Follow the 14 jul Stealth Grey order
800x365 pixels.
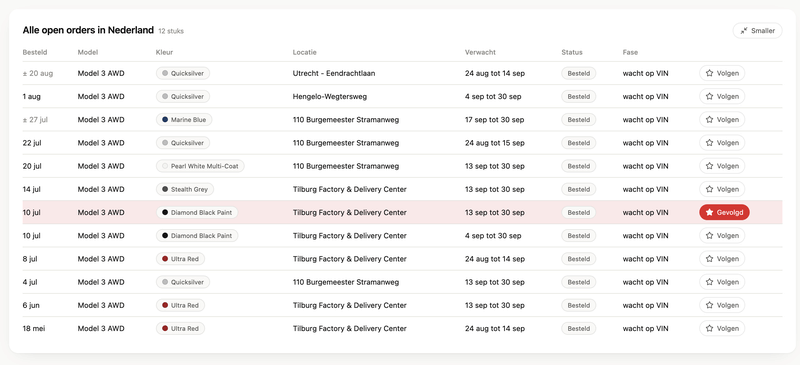tap(721, 189)
